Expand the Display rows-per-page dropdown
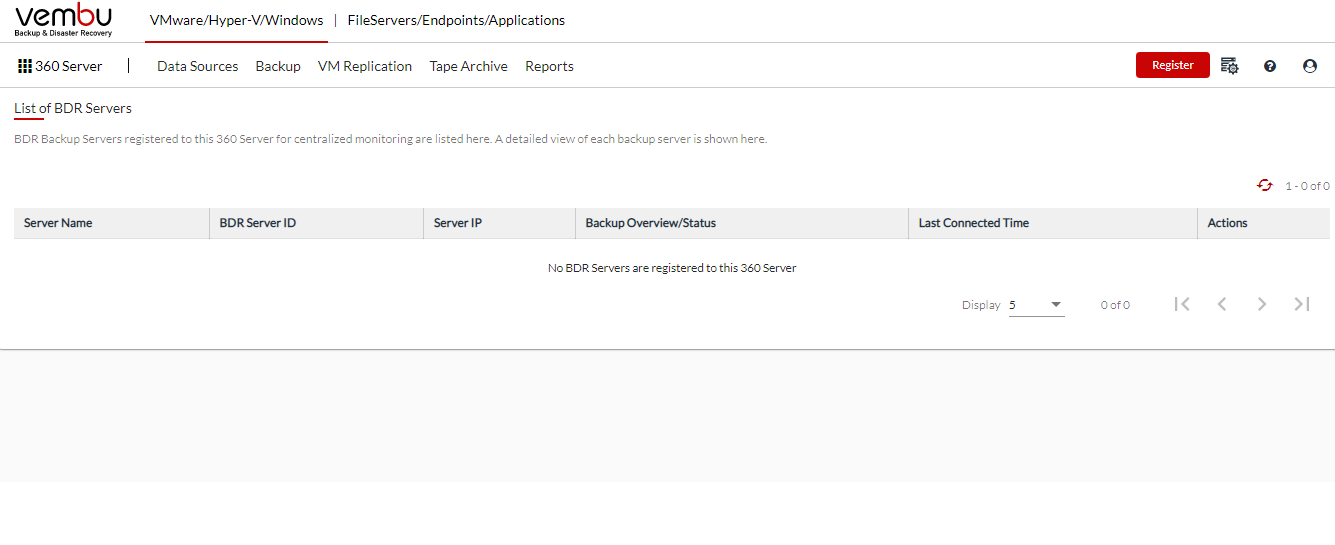 pyautogui.click(x=1037, y=305)
